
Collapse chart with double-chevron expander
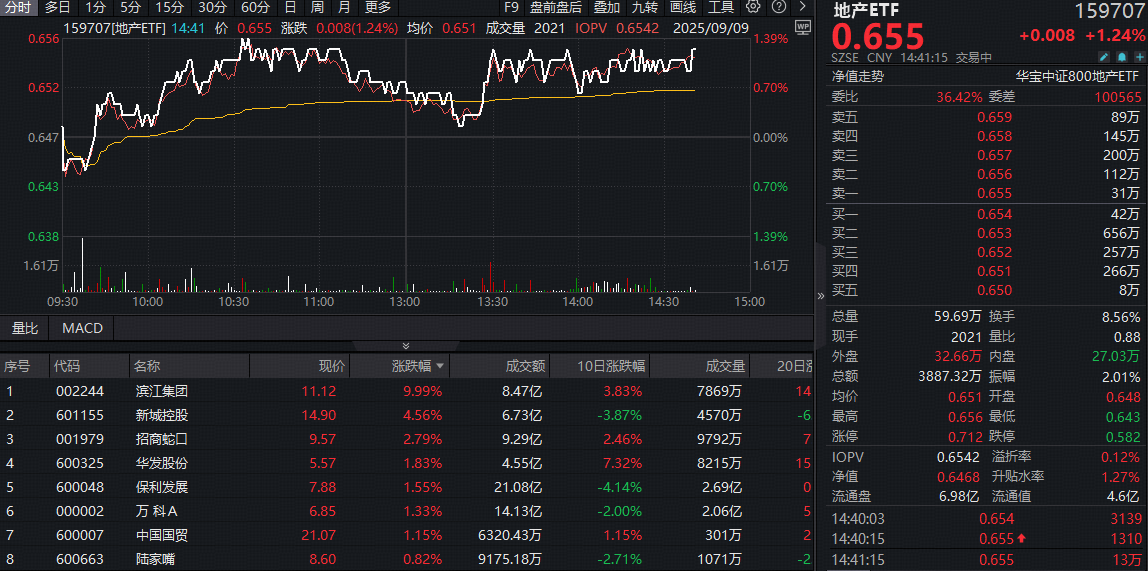click(x=405, y=345)
